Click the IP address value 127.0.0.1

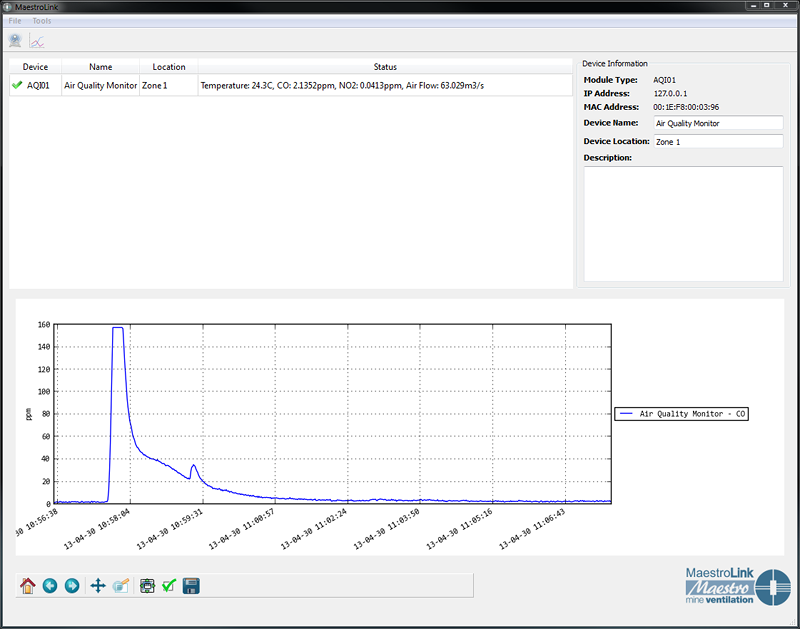point(670,93)
